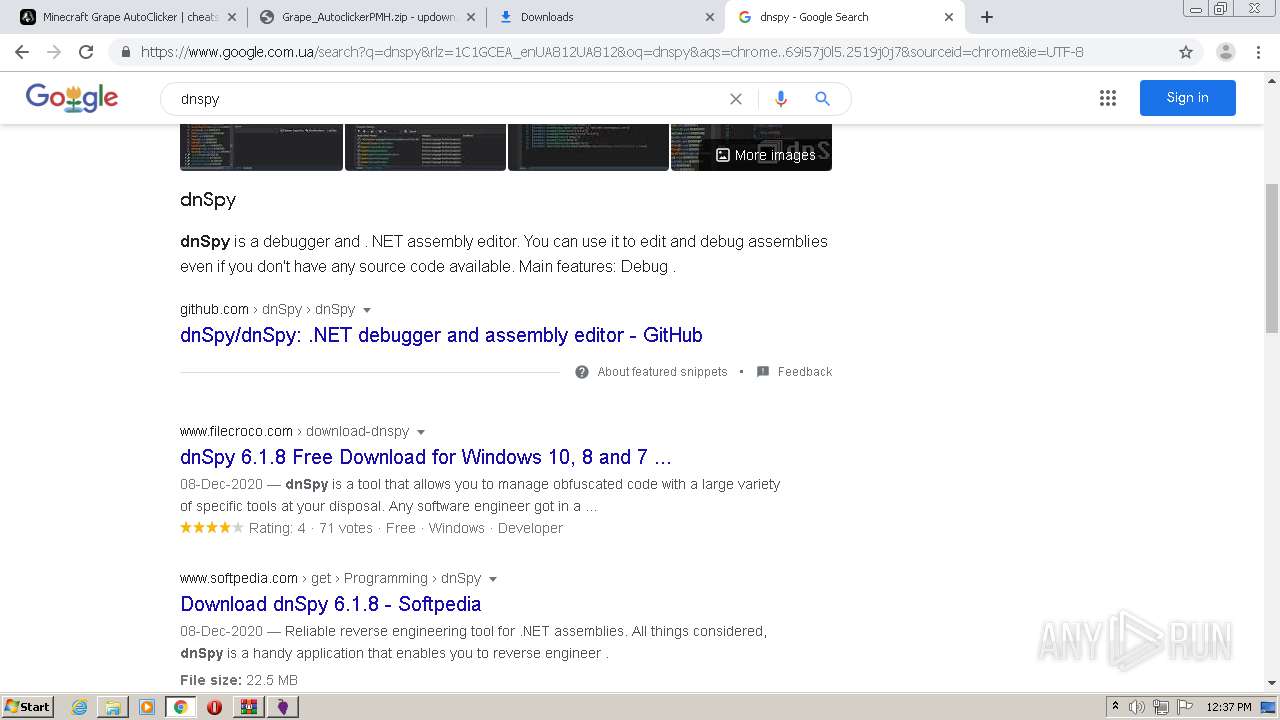Open the purple app icon in taskbar

click(x=283, y=707)
